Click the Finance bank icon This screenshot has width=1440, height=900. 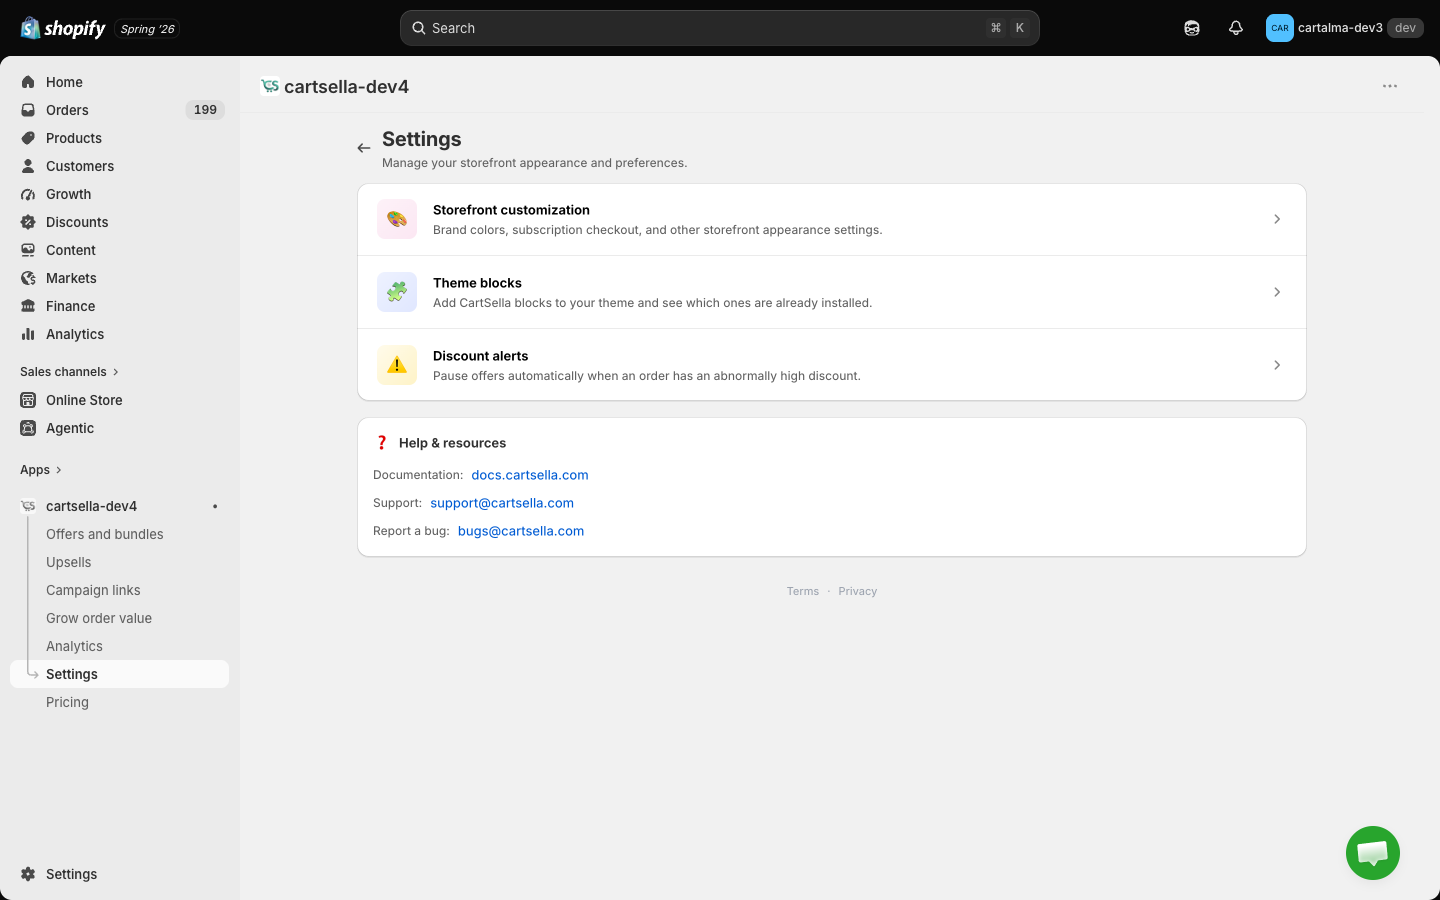tap(28, 306)
